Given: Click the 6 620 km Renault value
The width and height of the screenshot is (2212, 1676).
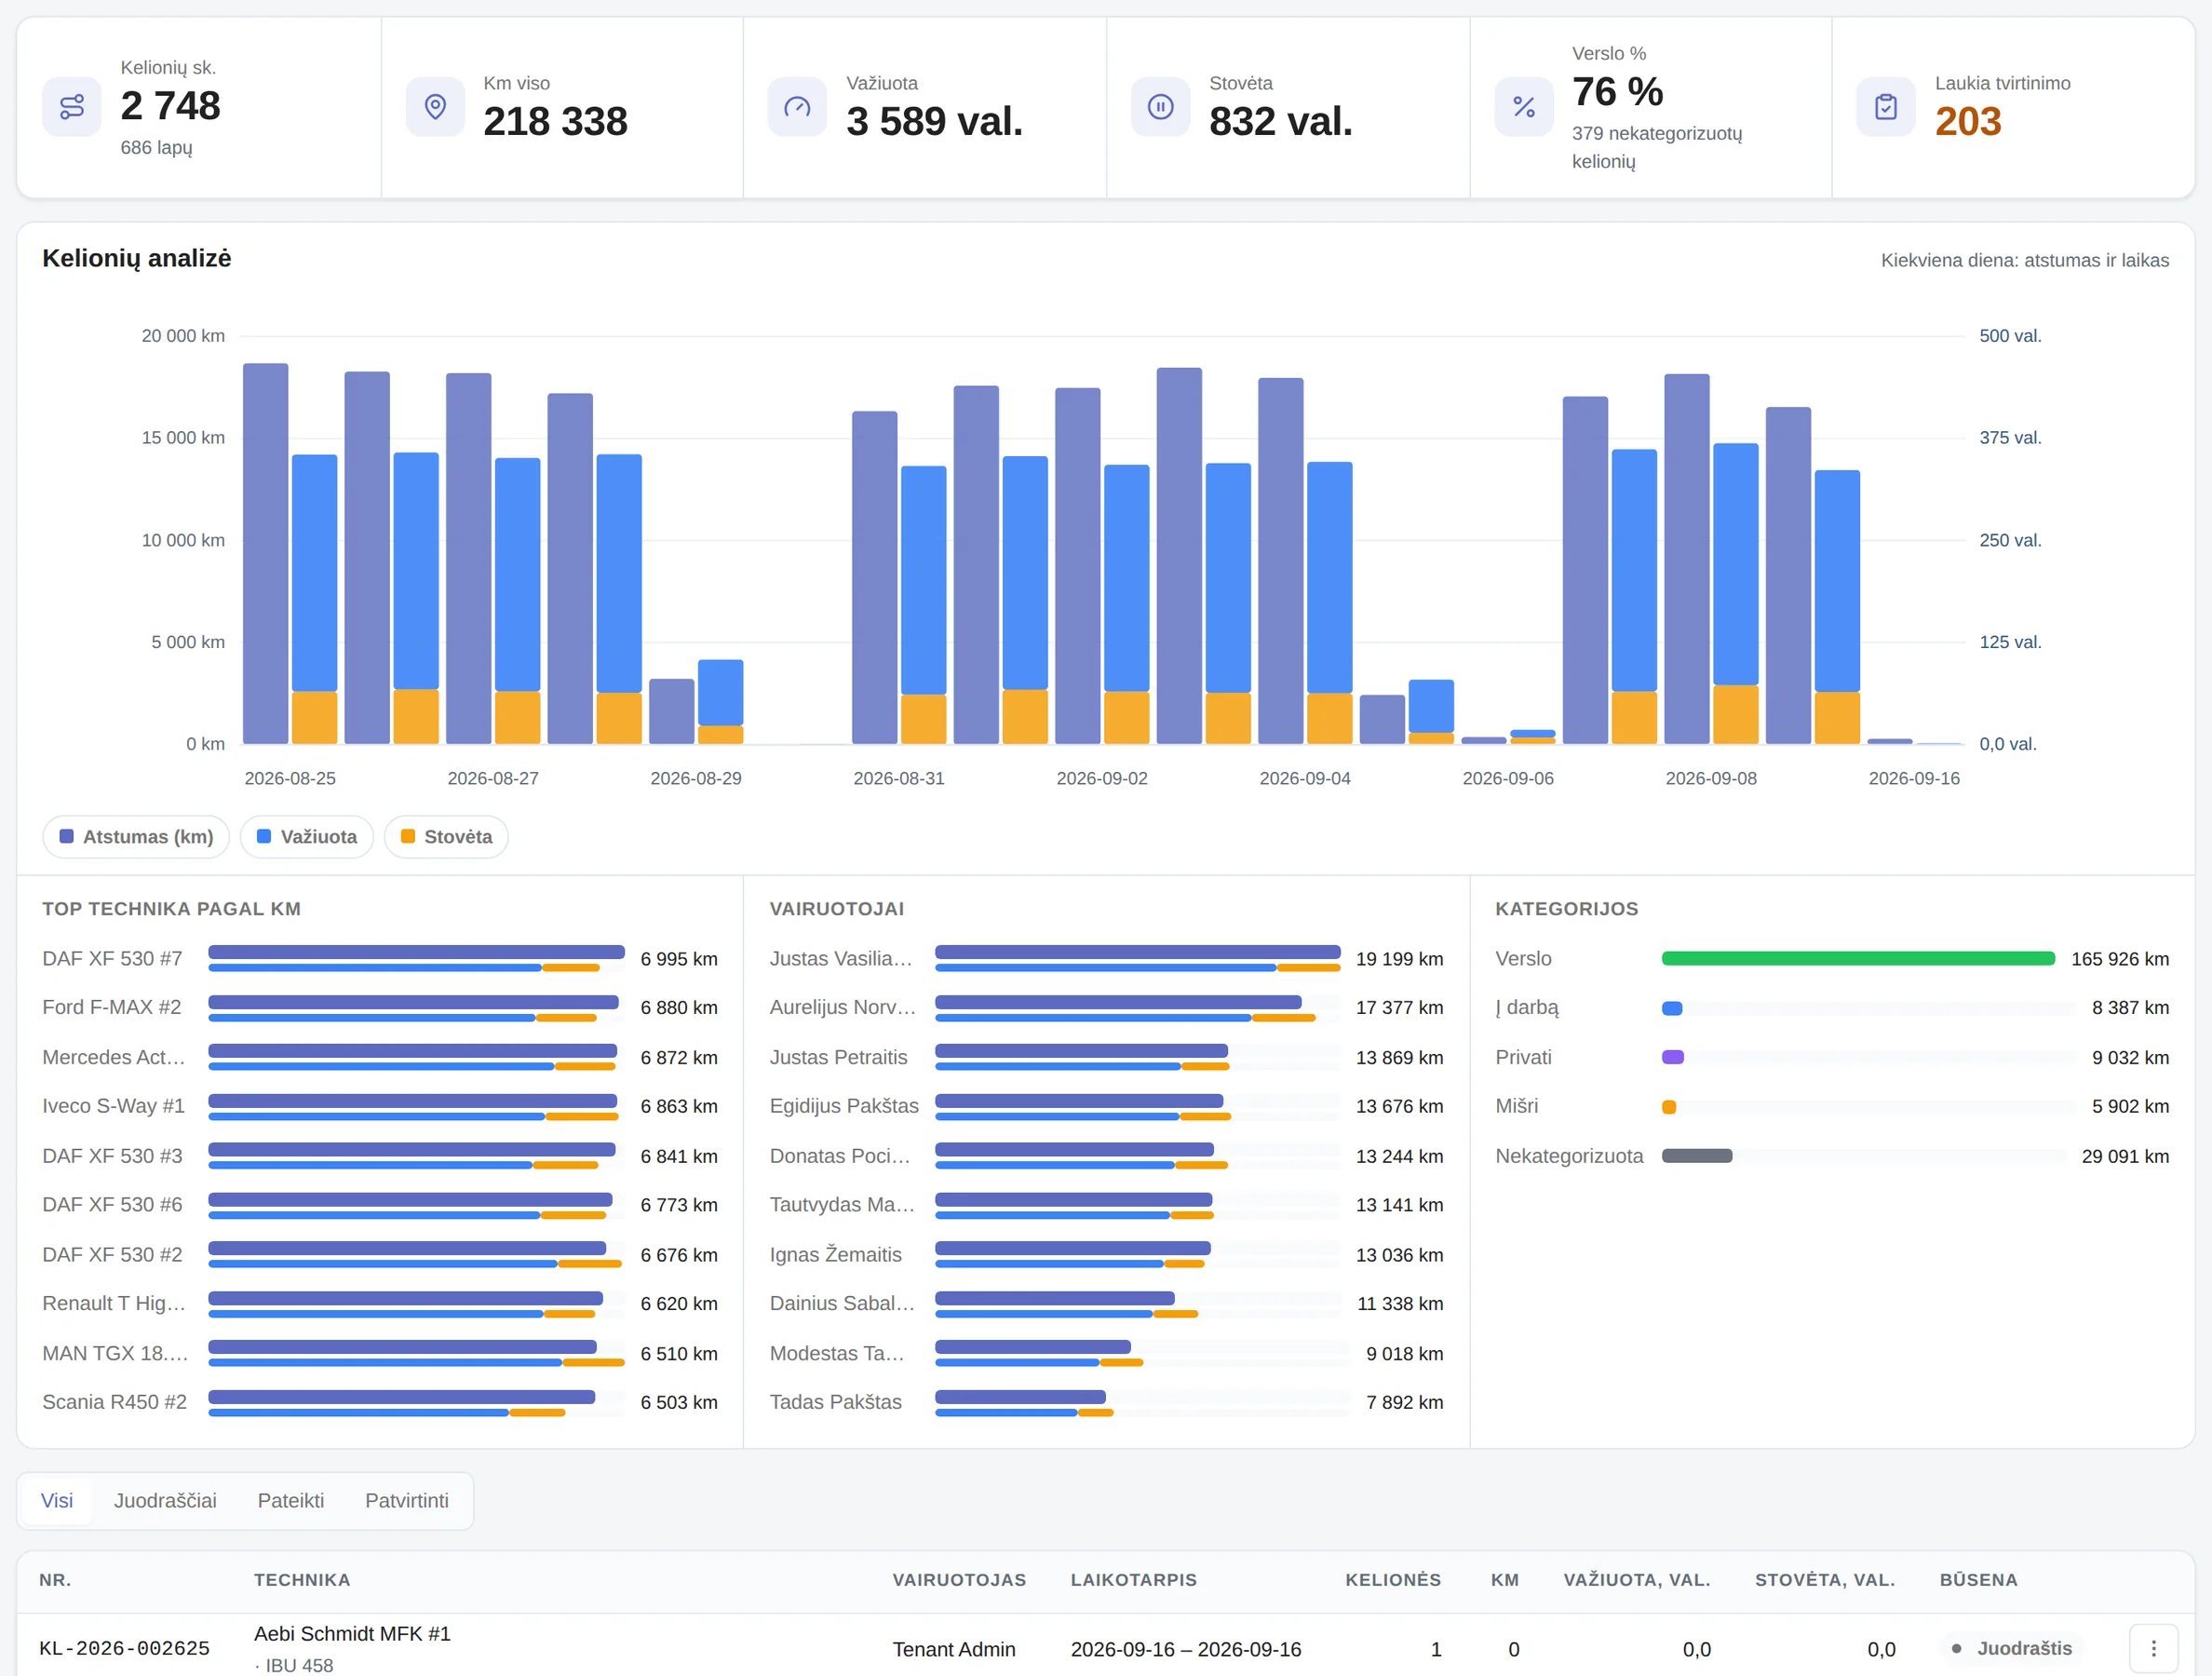Looking at the screenshot, I should 679,1304.
